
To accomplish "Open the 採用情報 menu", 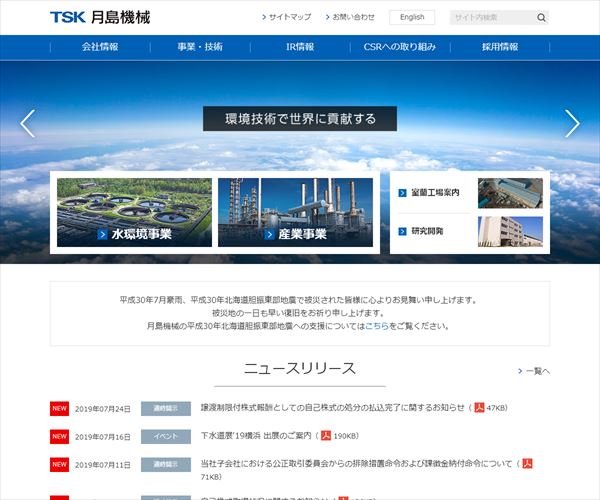I will [500, 47].
